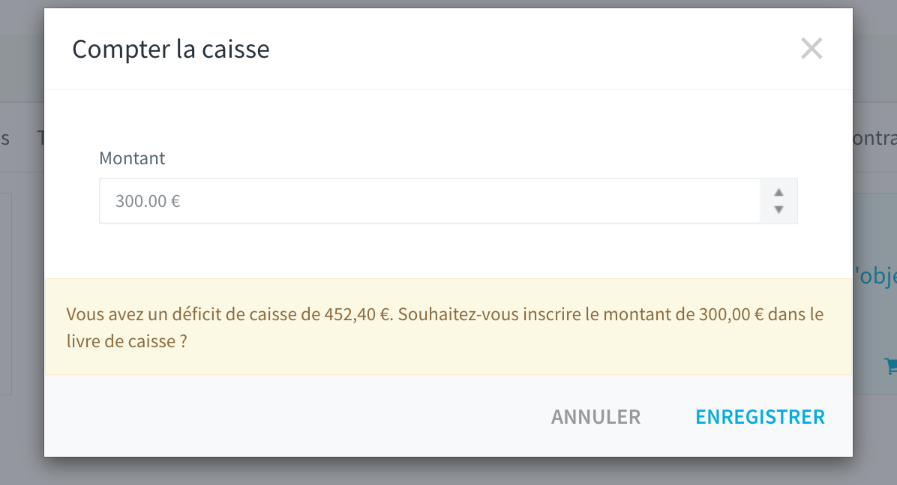
Task: Increase the Montant with the up arrow
Action: coord(779,193)
